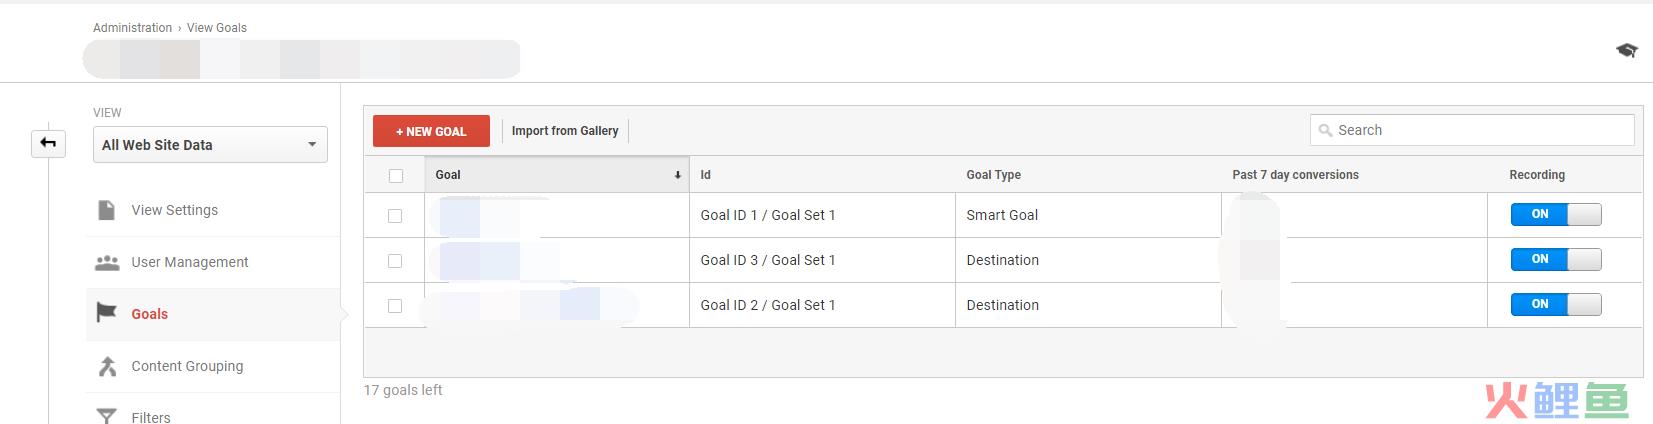1653x424 pixels.
Task: Click the magnifier icon in Search box
Action: (x=1326, y=130)
